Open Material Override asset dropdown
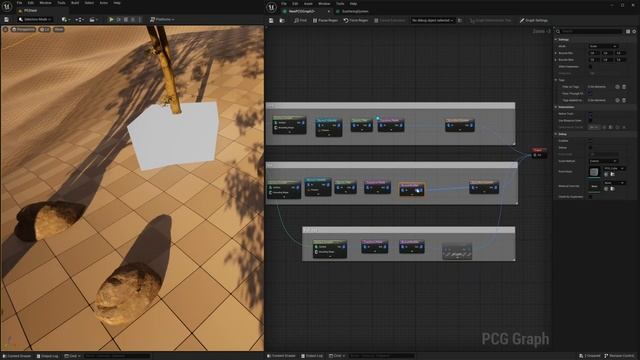 point(614,183)
